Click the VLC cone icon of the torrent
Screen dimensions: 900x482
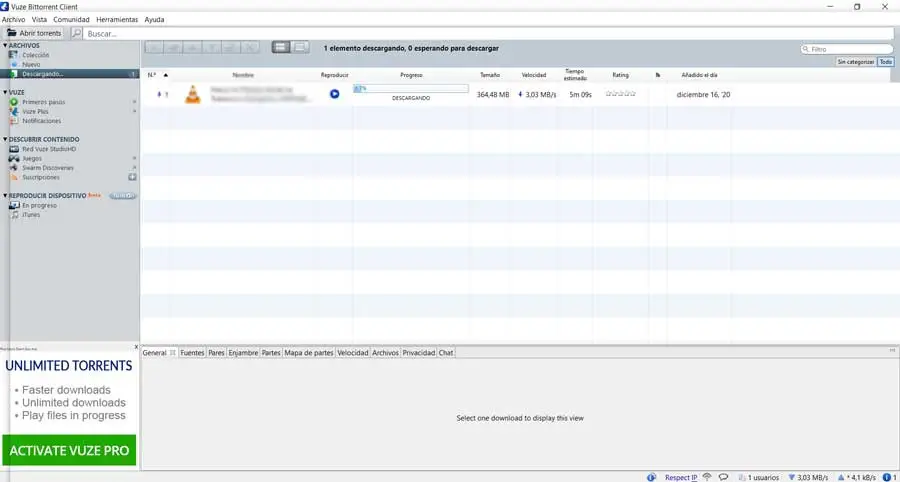[193, 94]
